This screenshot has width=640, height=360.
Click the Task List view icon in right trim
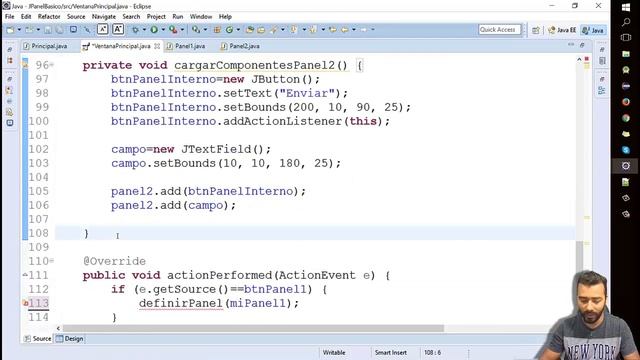coord(602,61)
